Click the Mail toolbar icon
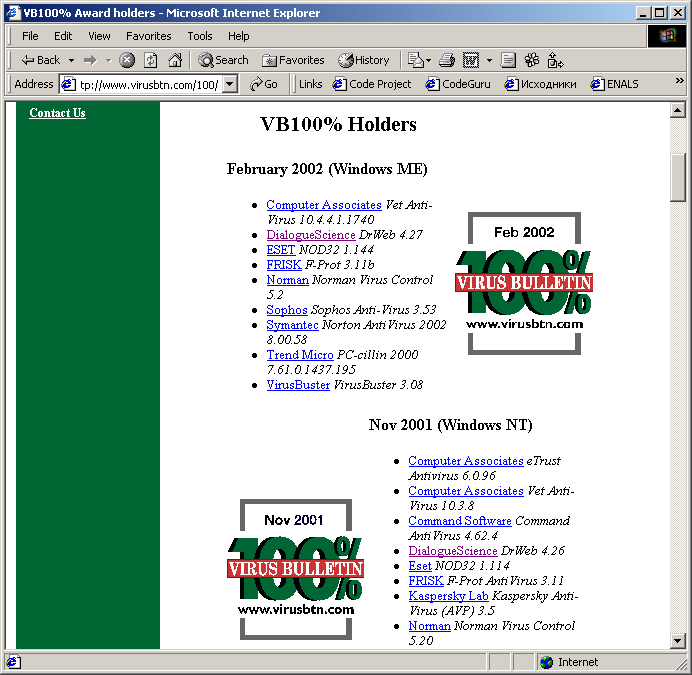This screenshot has width=692, height=675. [416, 60]
